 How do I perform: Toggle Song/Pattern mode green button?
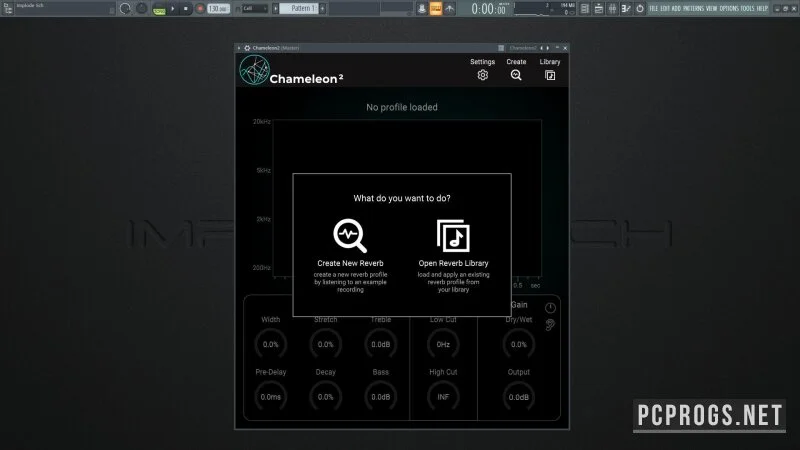(159, 9)
